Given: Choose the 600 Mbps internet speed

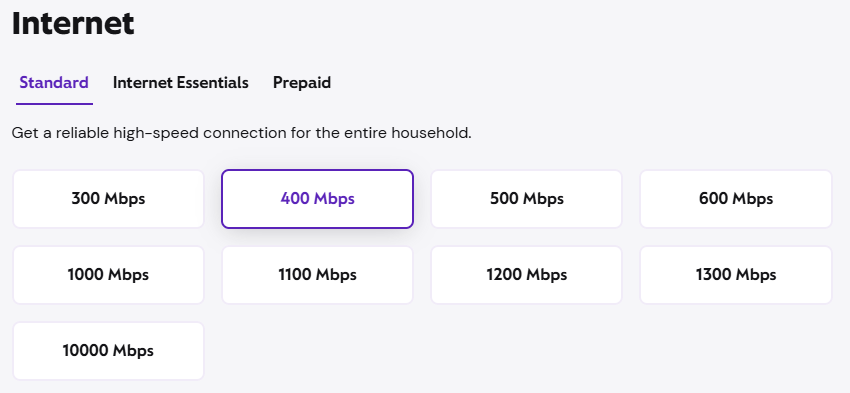Looking at the screenshot, I should [x=736, y=199].
